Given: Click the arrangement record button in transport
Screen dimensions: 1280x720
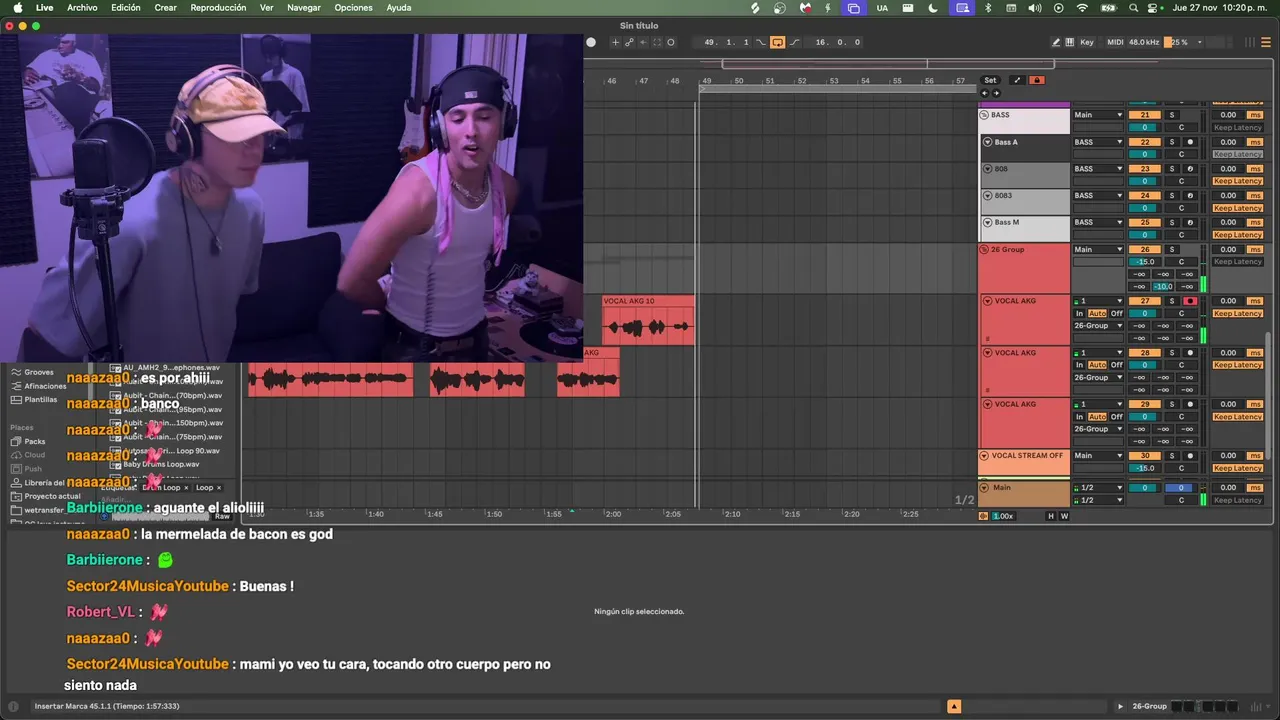Looking at the screenshot, I should click(x=591, y=42).
